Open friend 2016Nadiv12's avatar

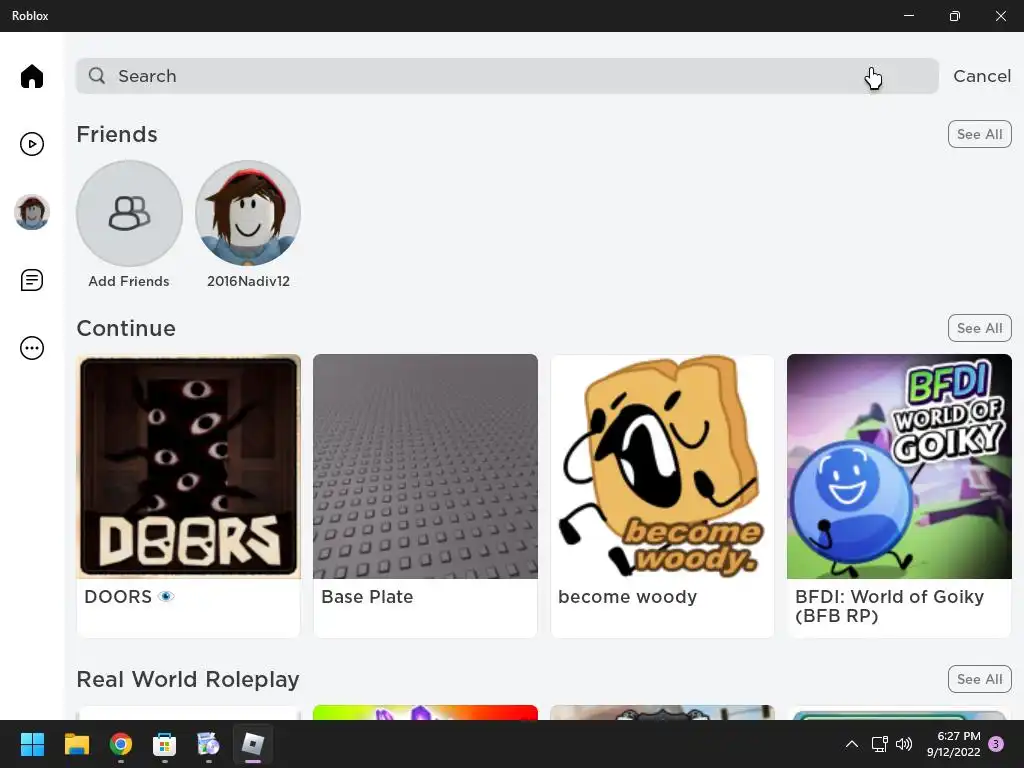pyautogui.click(x=248, y=213)
